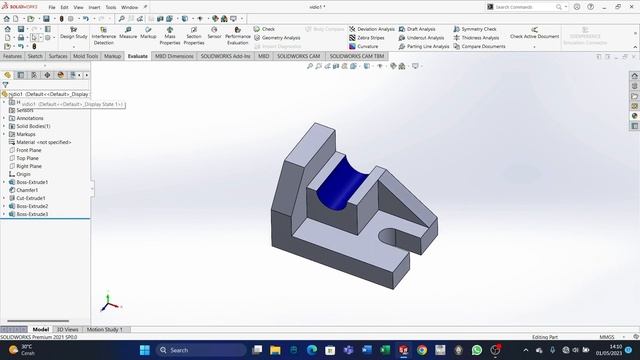Switch to the Sketch tab

35,56
